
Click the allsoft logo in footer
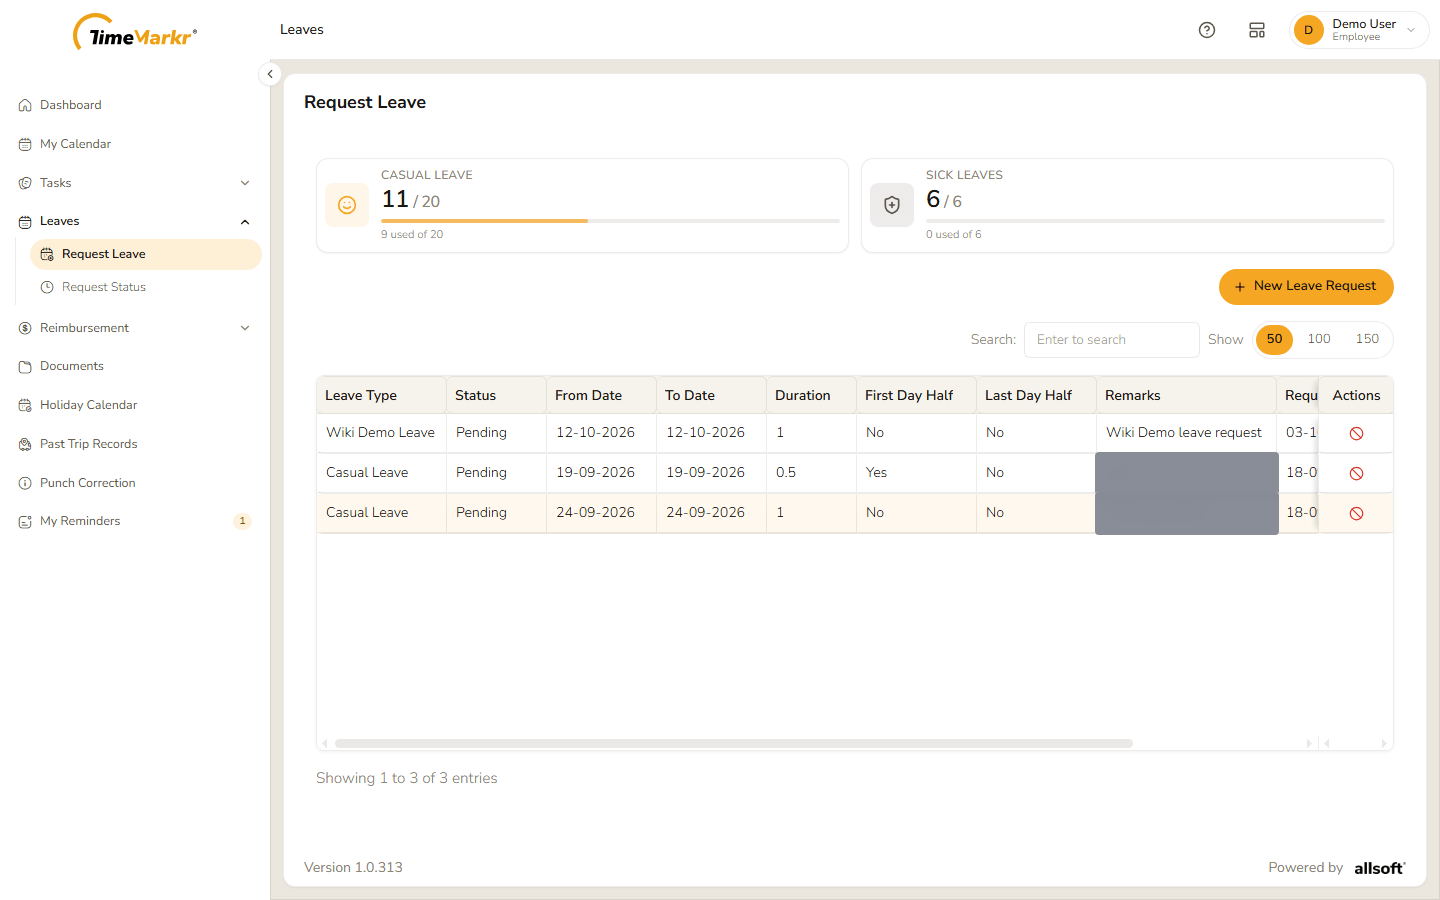pos(1380,868)
